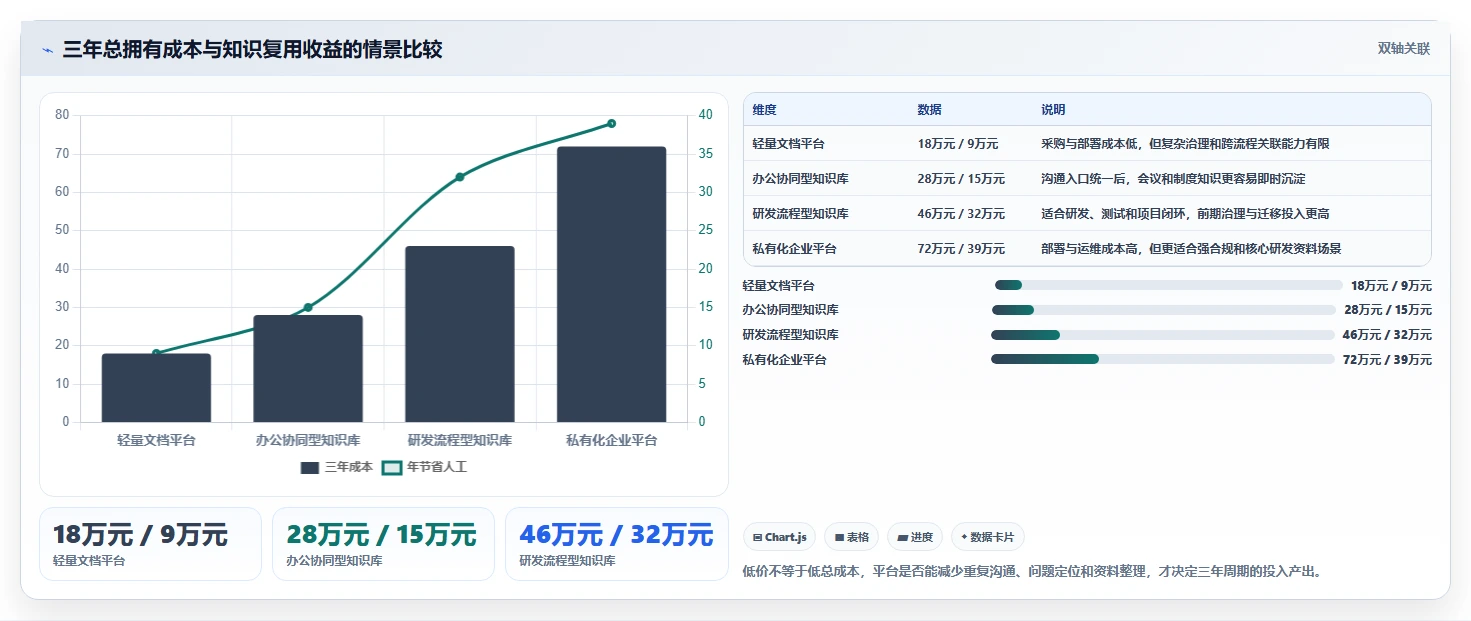
Task: Click right axis value 40
Action: click(705, 115)
